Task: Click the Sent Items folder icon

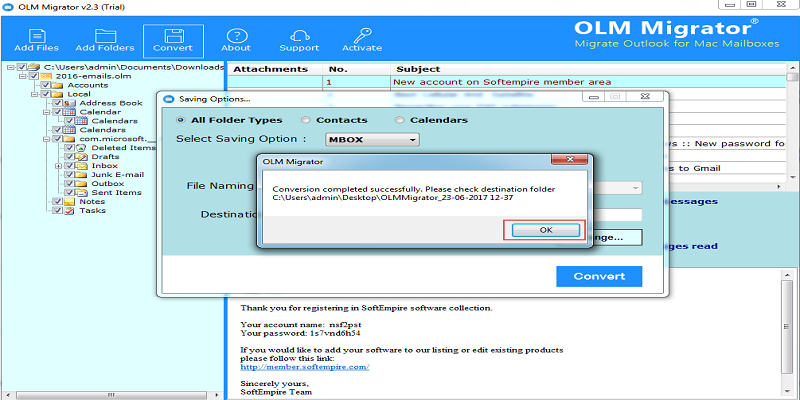Action: click(82, 192)
